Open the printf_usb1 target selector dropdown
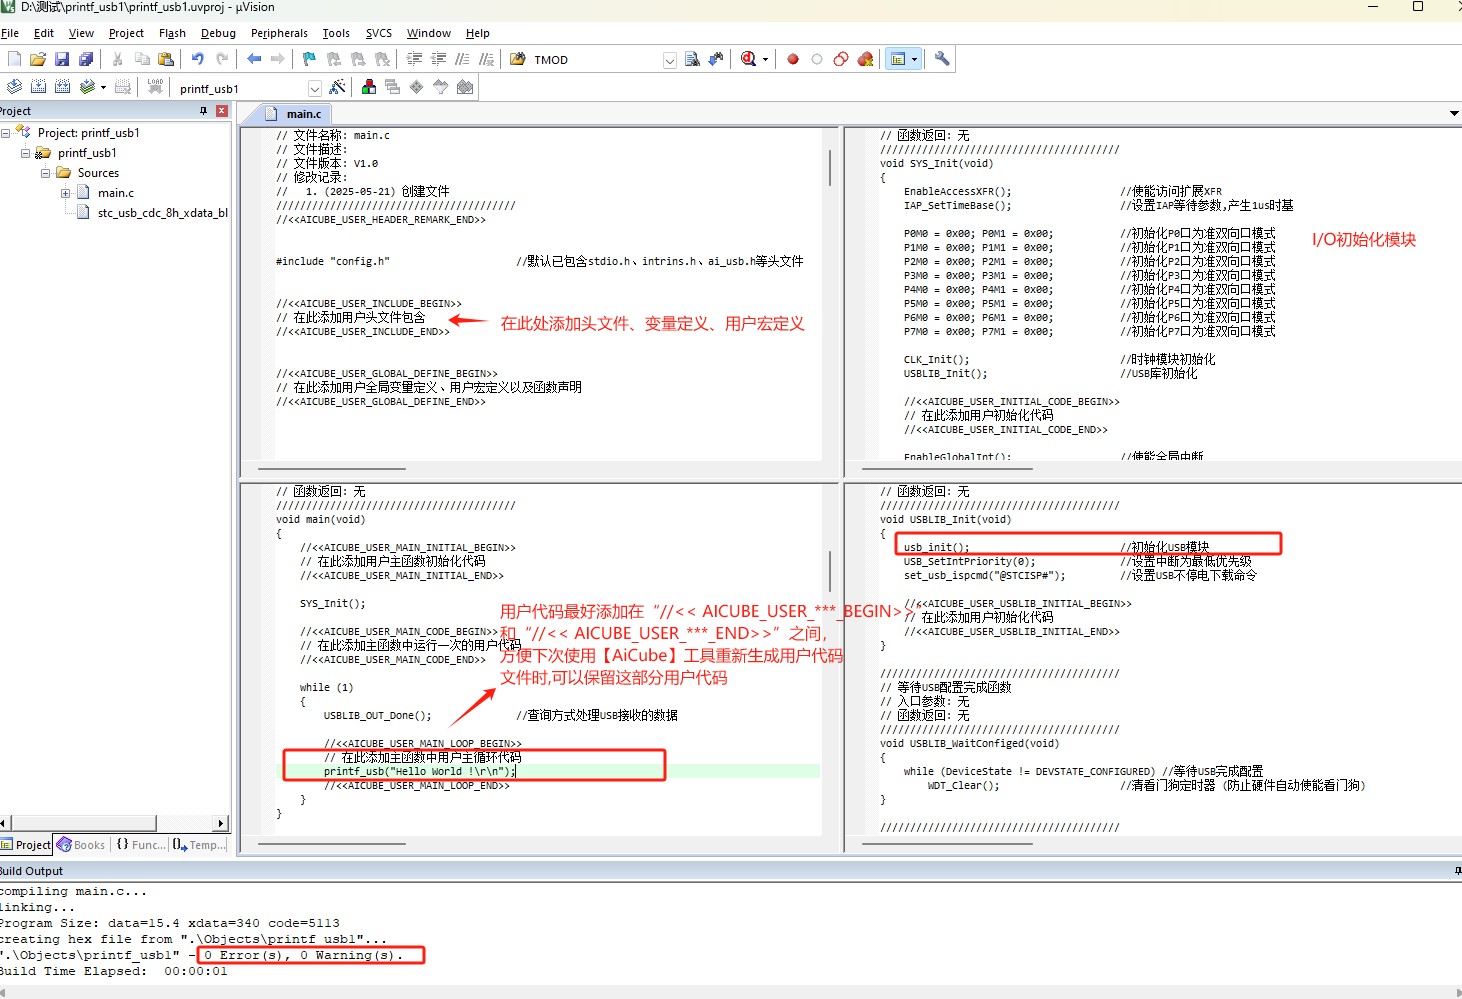Screen dimensions: 1462x999 (x=315, y=88)
